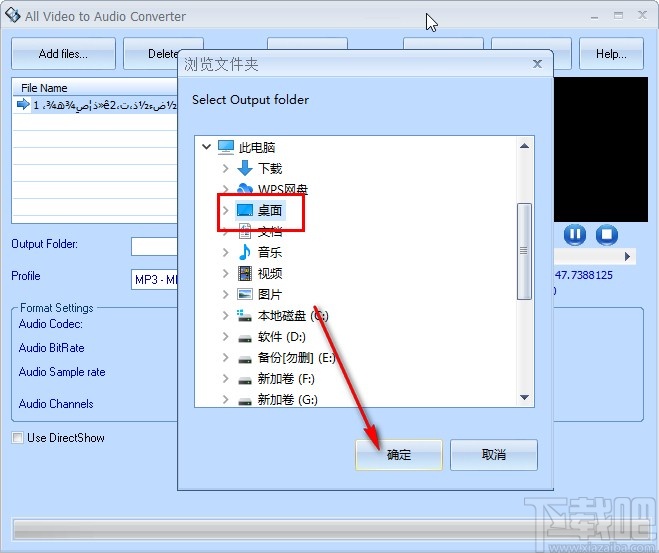Confirm folder with 确定 button

398,455
